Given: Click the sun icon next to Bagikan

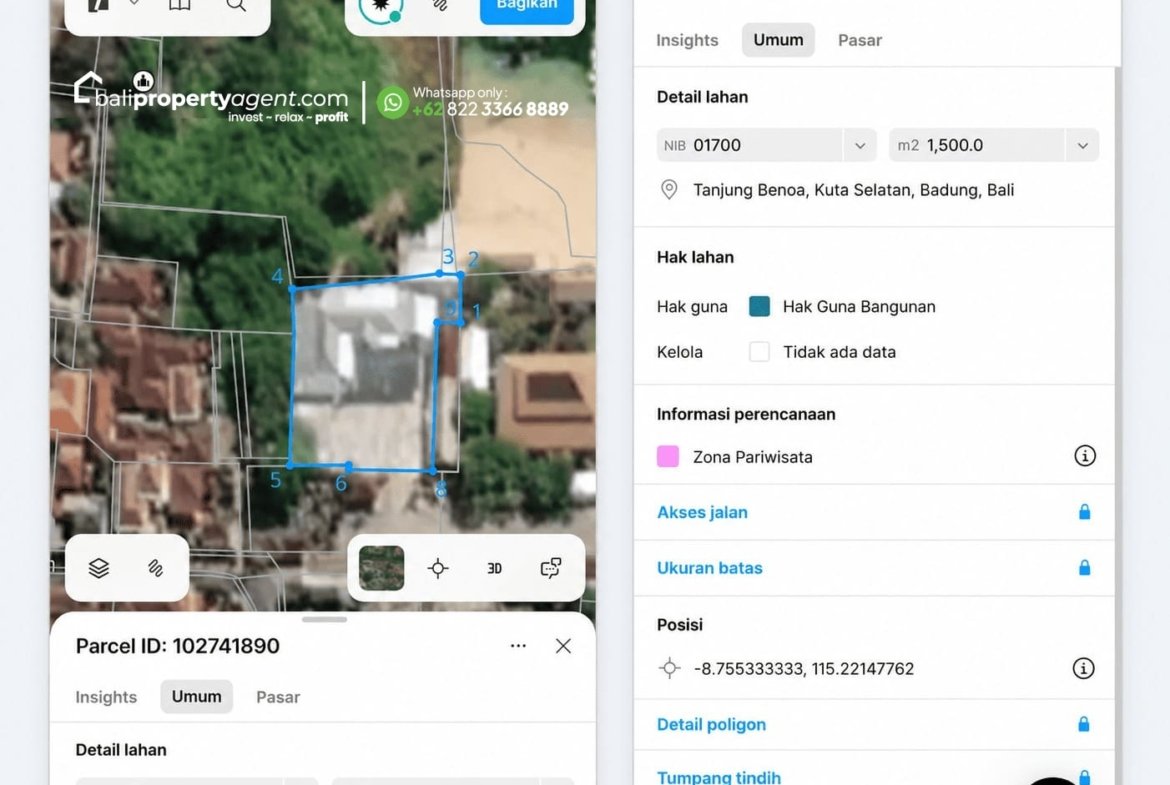Looking at the screenshot, I should [381, 7].
